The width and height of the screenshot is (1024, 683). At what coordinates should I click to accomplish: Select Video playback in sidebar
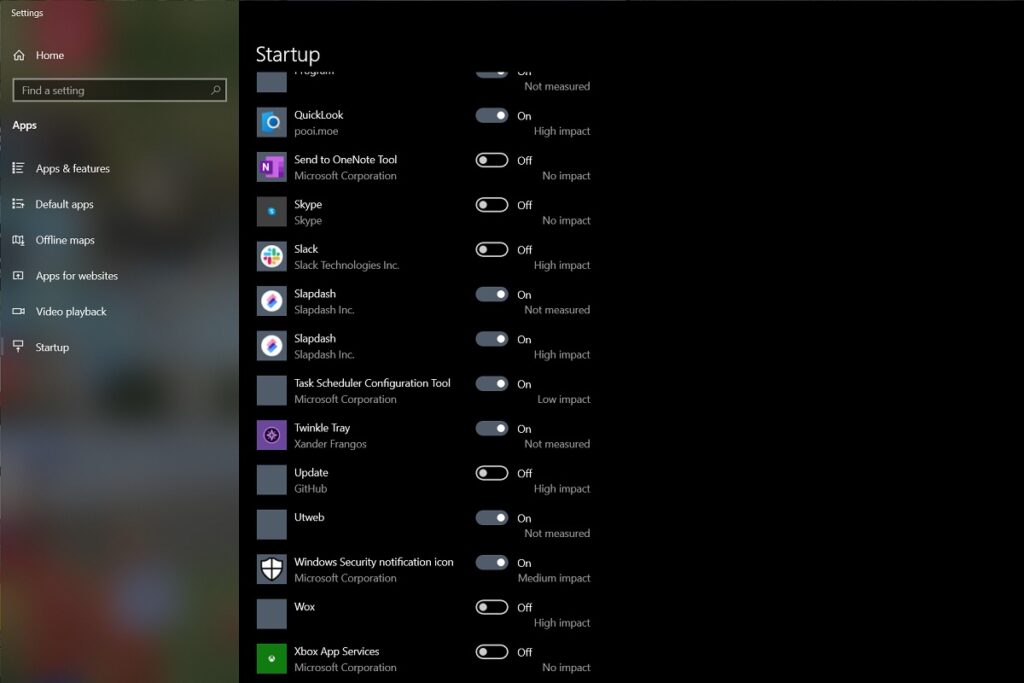[x=70, y=312]
